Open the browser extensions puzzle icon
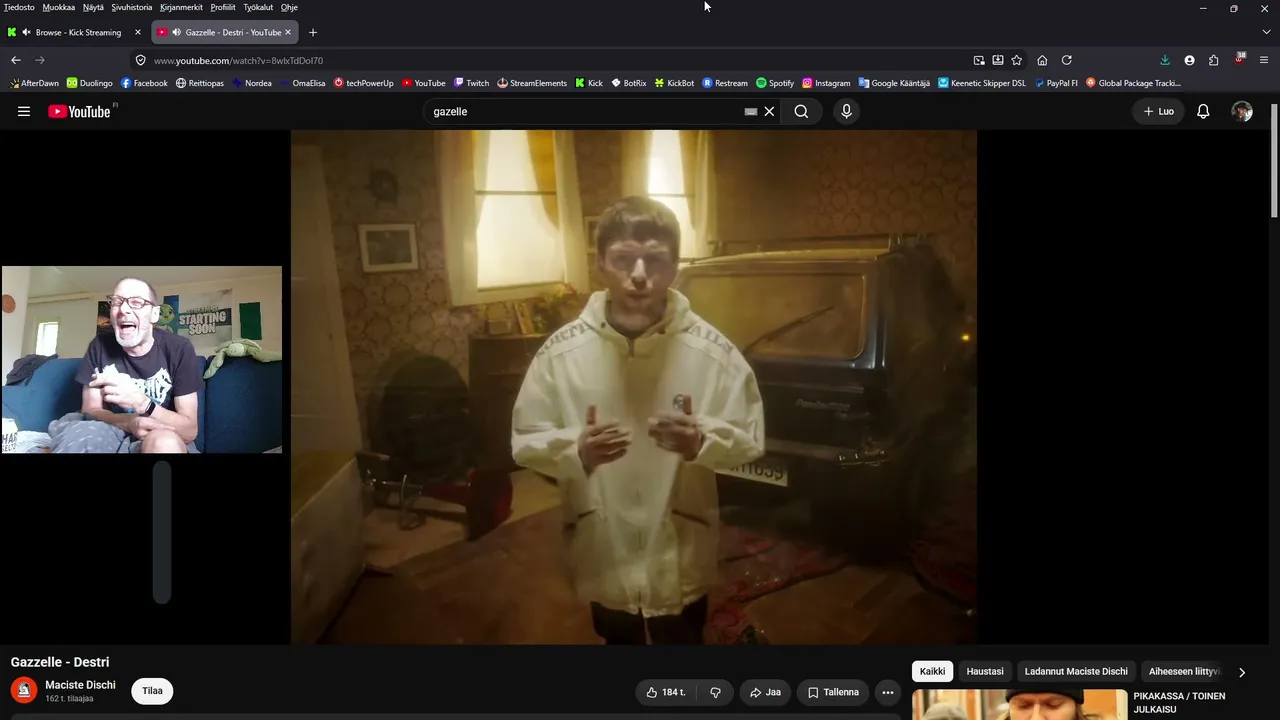1280x720 pixels. click(x=1213, y=60)
